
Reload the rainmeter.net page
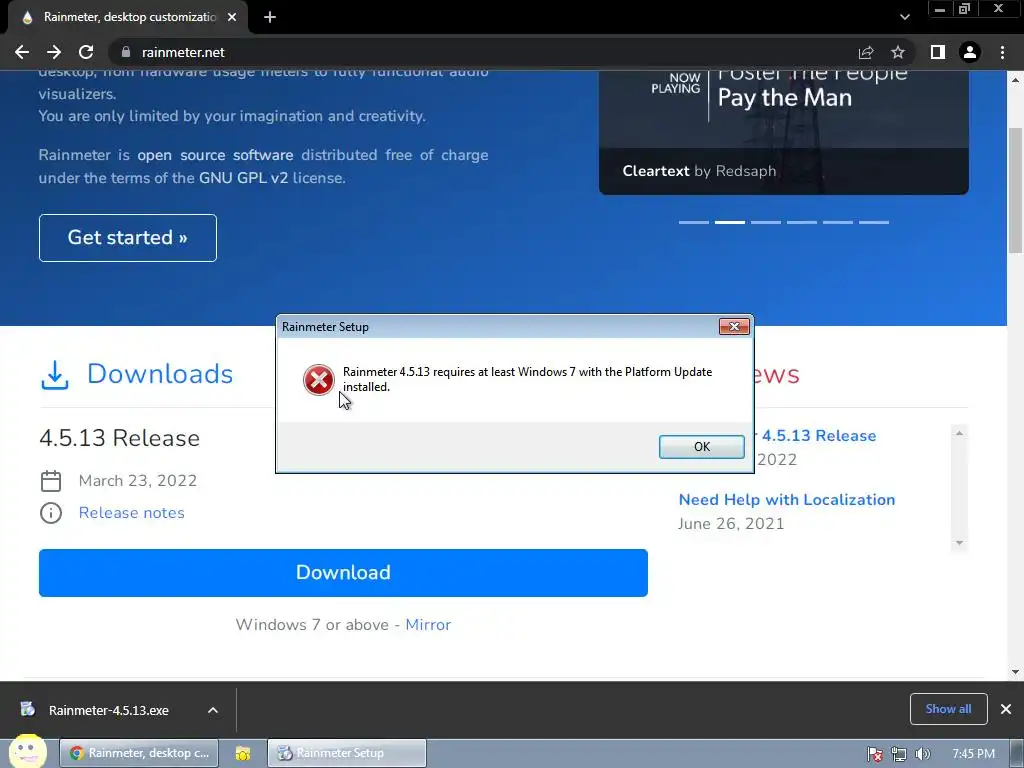(x=86, y=52)
